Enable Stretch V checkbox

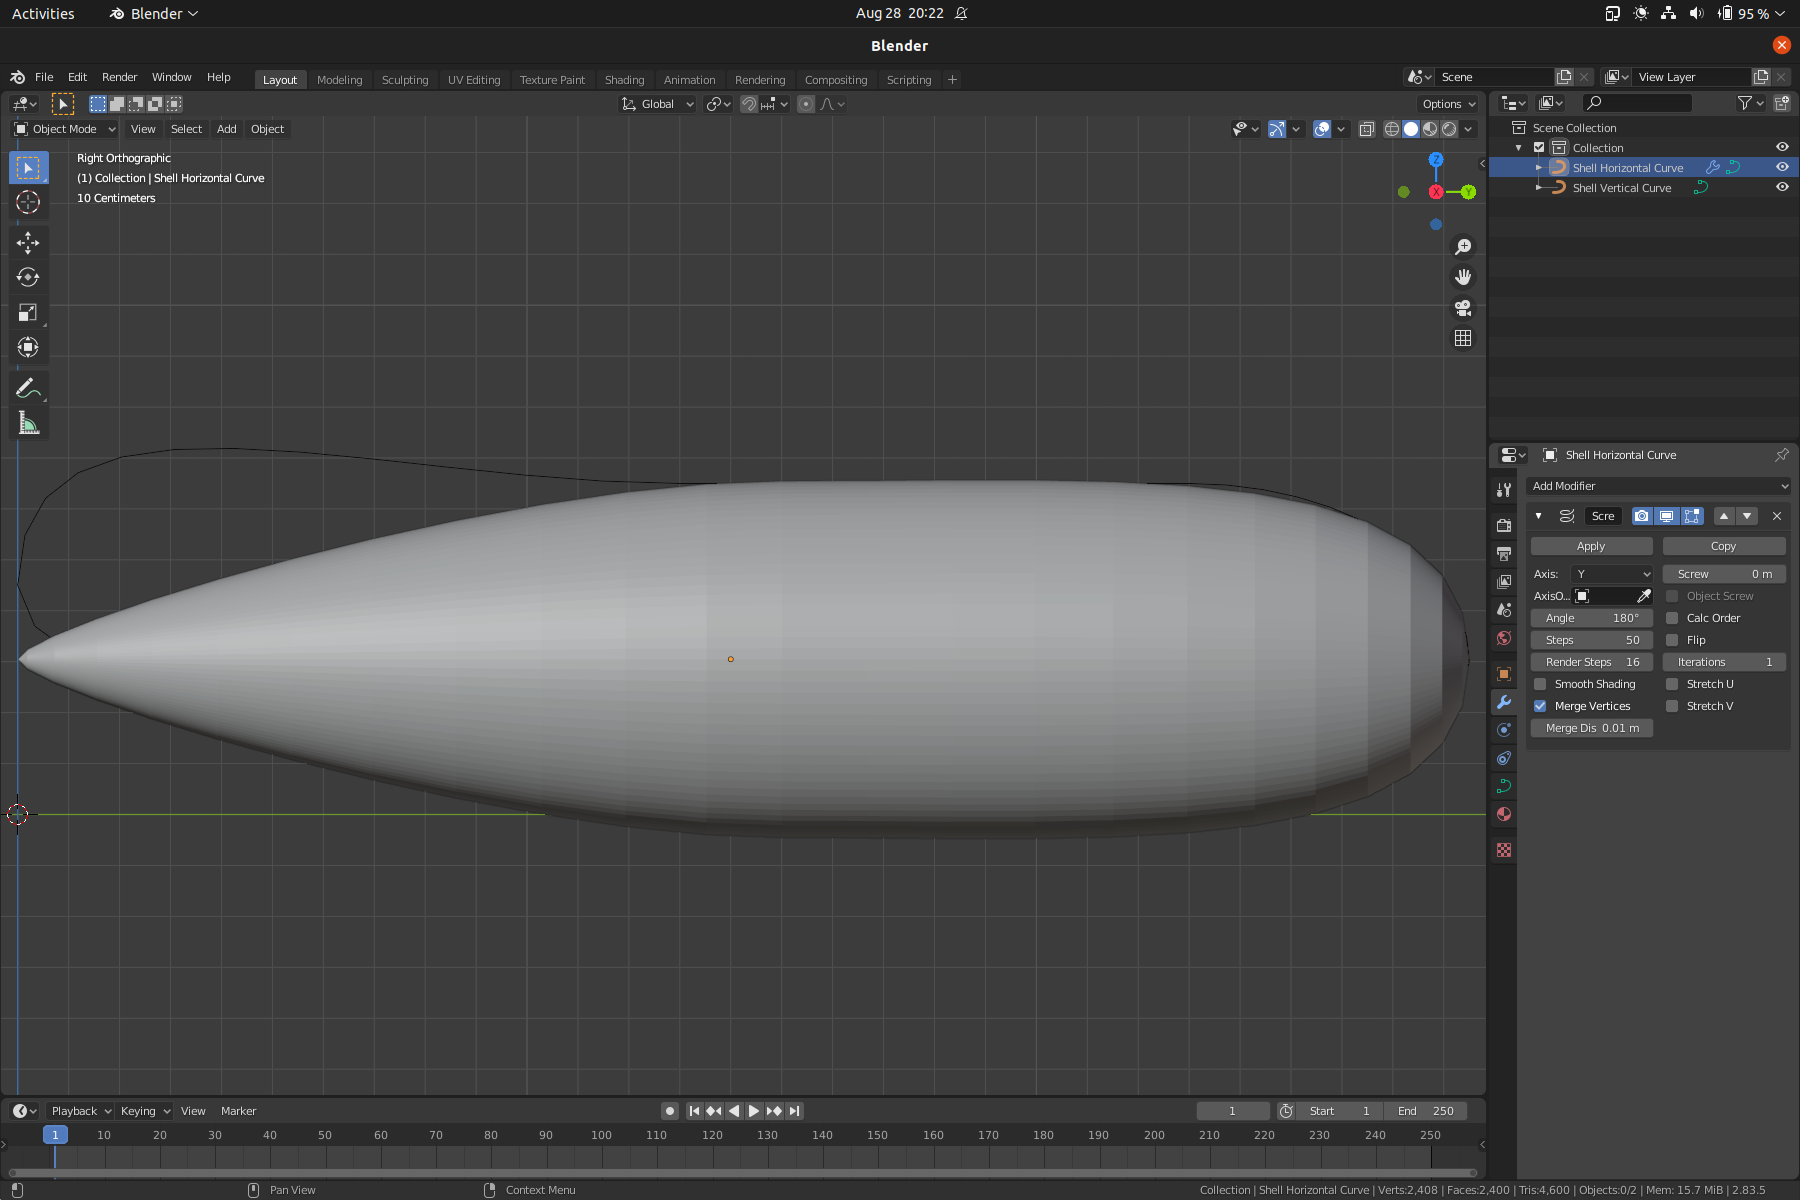(1672, 706)
